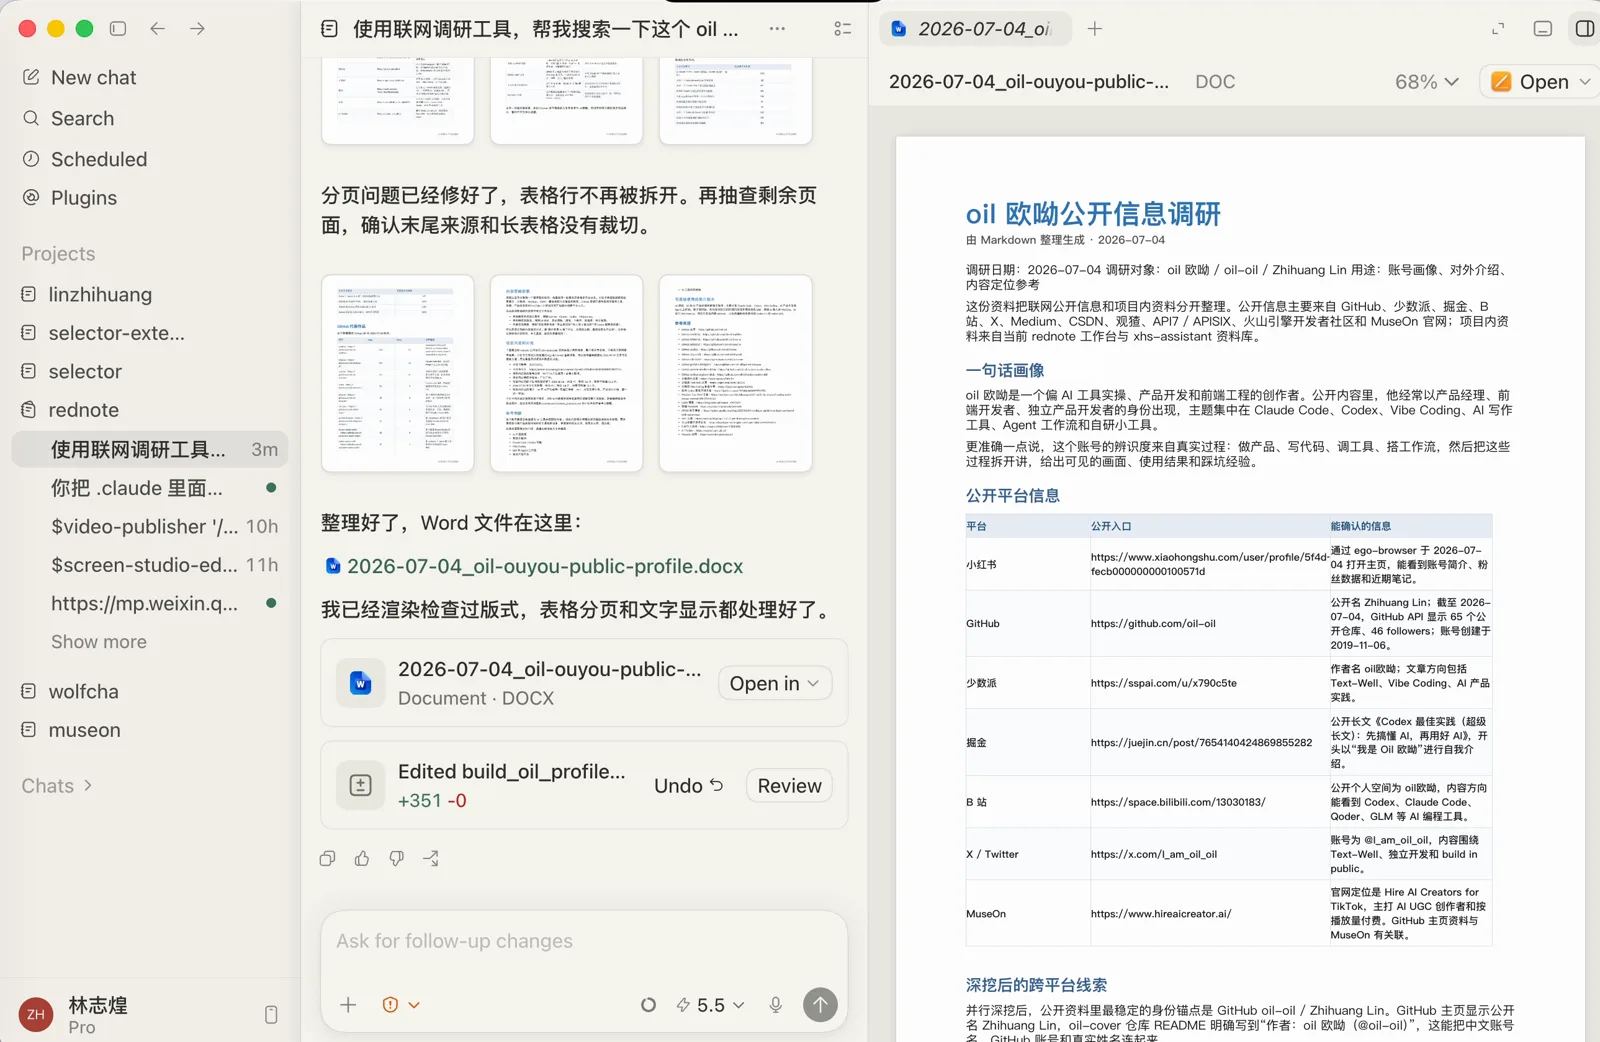The width and height of the screenshot is (1600, 1042).
Task: Open the chat '使用联网调研工具...'
Action: 150,449
